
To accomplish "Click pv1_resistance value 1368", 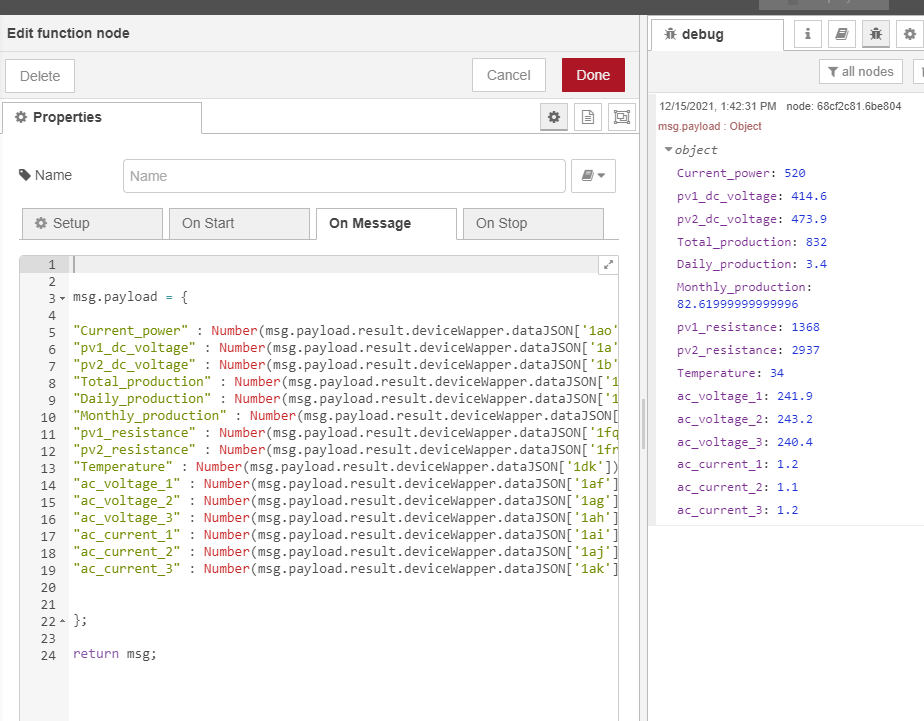I will click(x=806, y=327).
